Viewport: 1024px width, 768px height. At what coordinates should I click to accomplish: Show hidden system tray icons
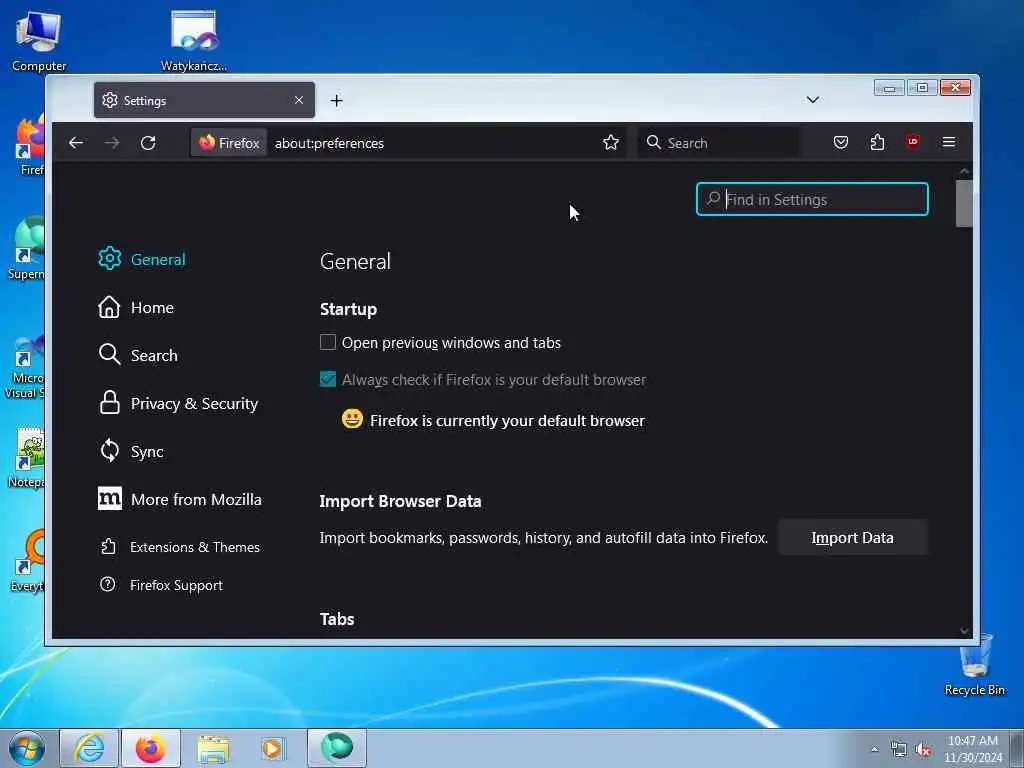[874, 749]
